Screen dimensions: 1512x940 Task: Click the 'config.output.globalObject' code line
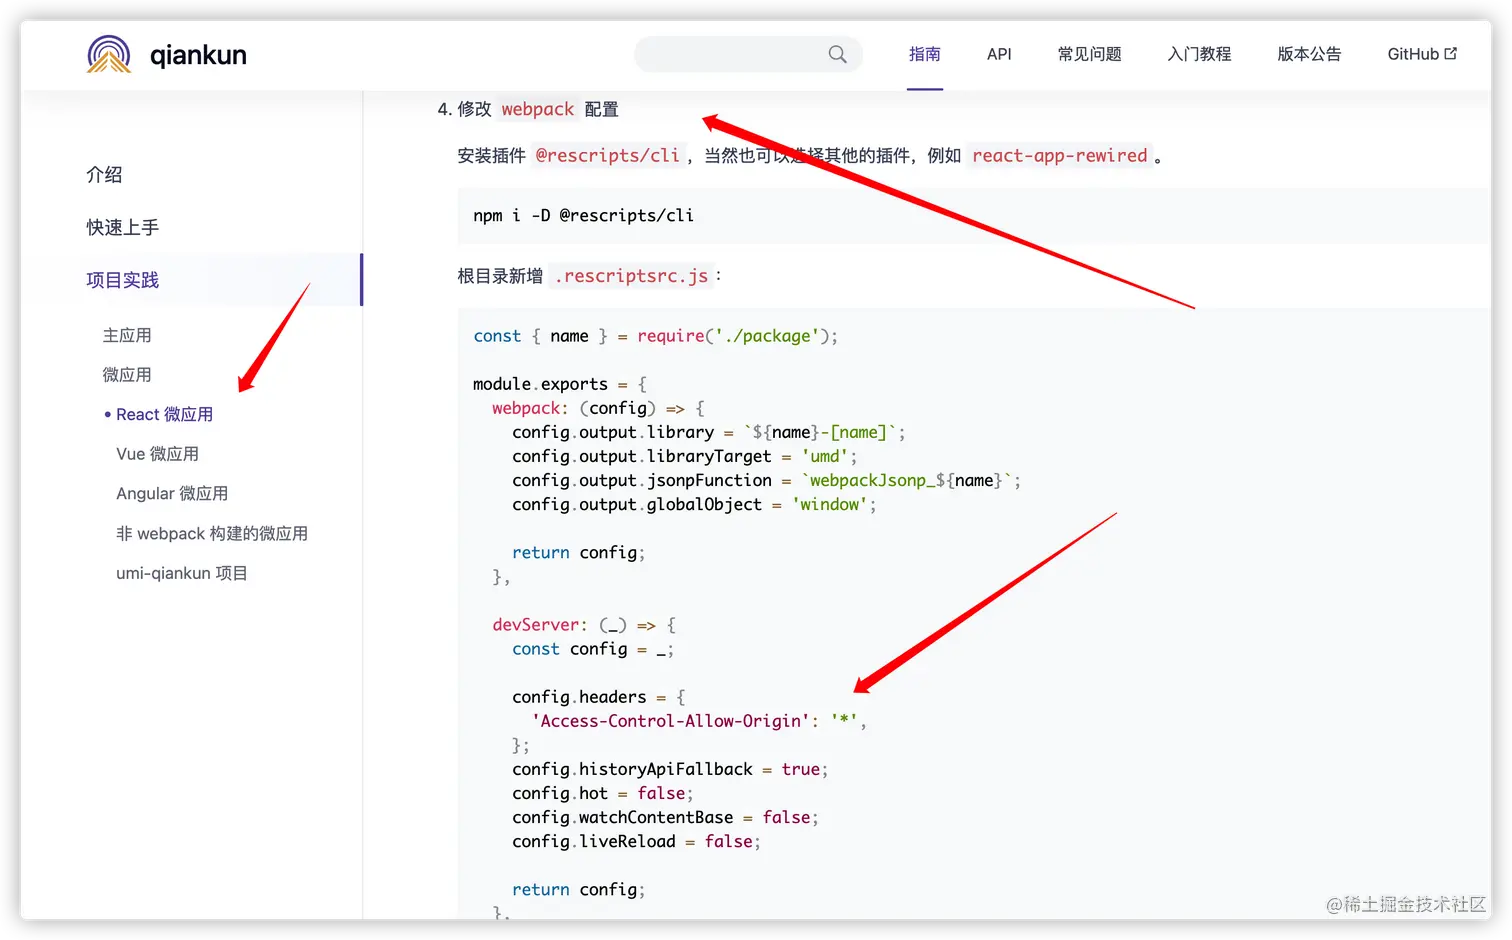tap(694, 504)
